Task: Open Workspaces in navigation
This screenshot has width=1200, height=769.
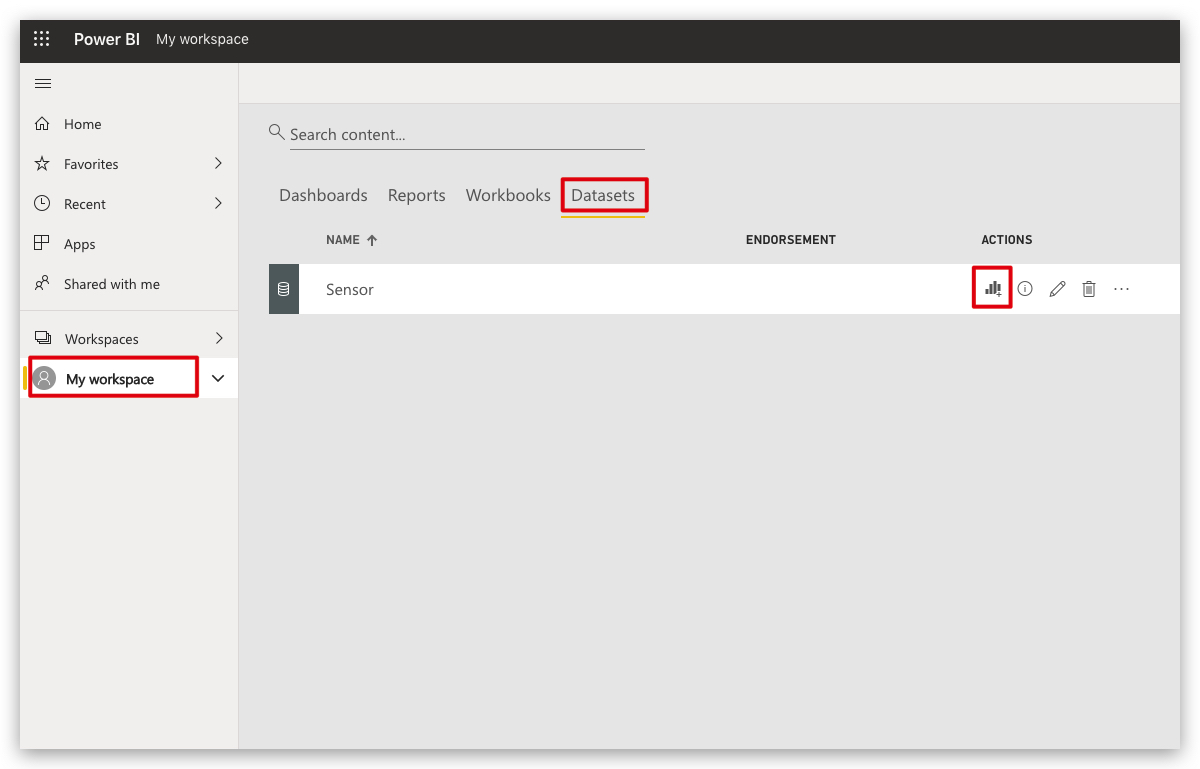Action: pos(102,339)
